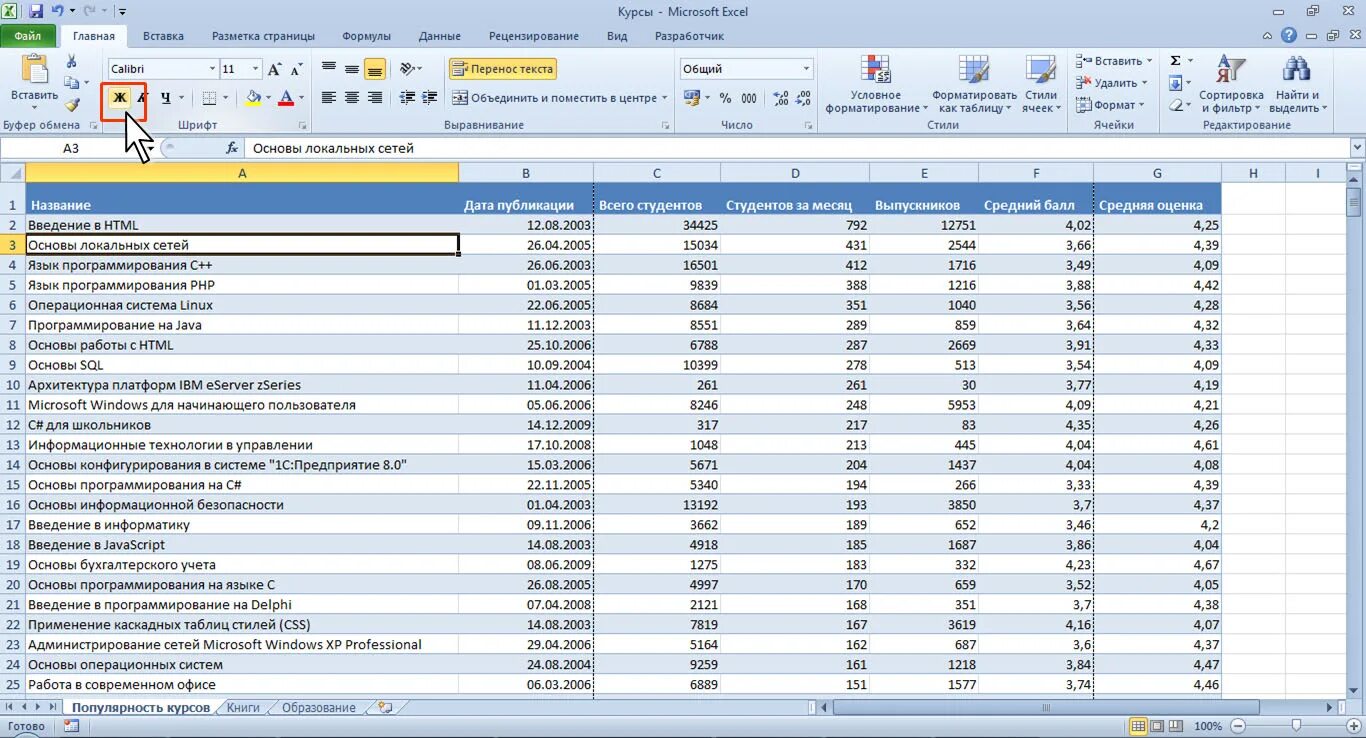Click the zoom in plus button
This screenshot has height=738, width=1366.
point(1355,726)
